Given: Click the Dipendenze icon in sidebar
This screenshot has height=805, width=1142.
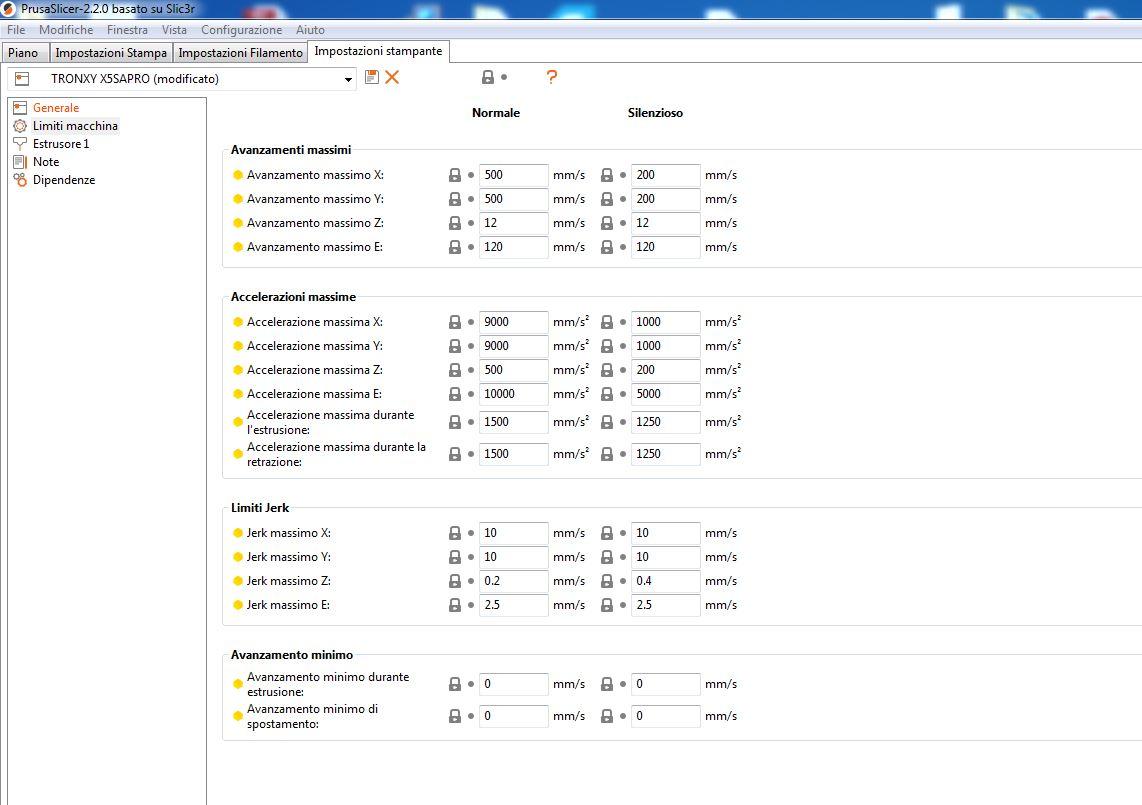Looking at the screenshot, I should coord(20,180).
